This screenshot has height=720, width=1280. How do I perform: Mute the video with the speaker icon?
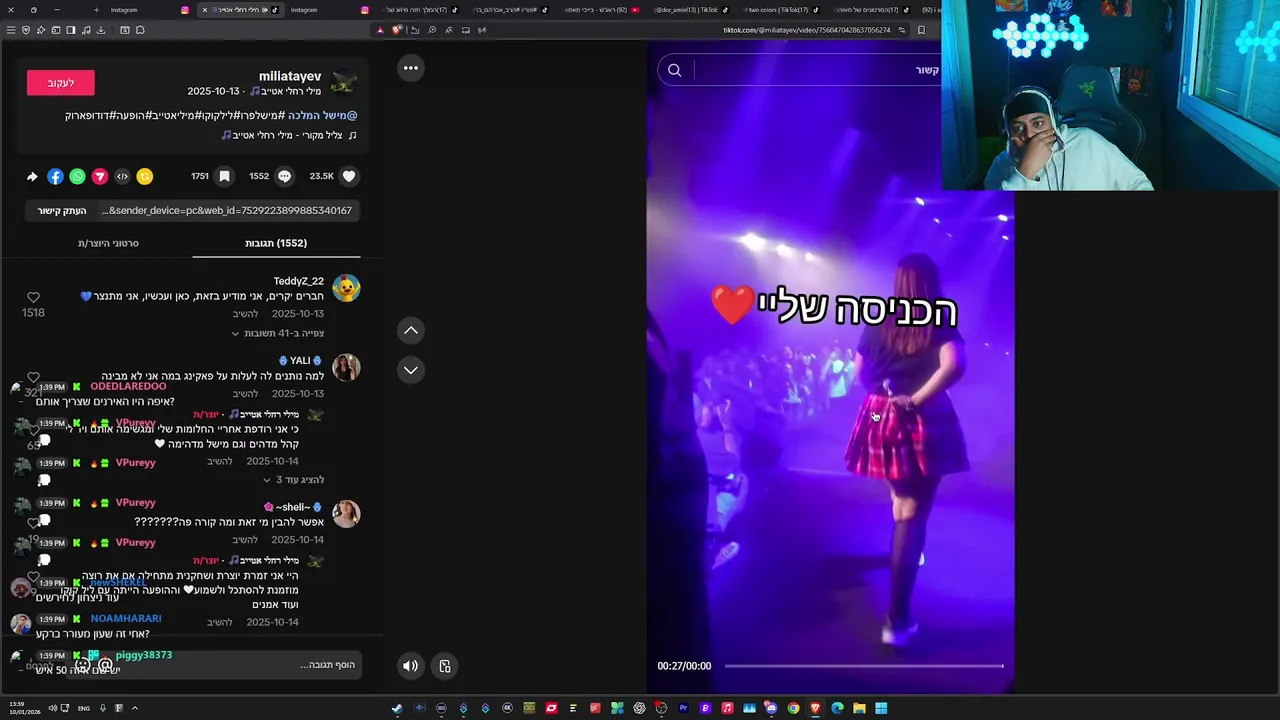(410, 666)
